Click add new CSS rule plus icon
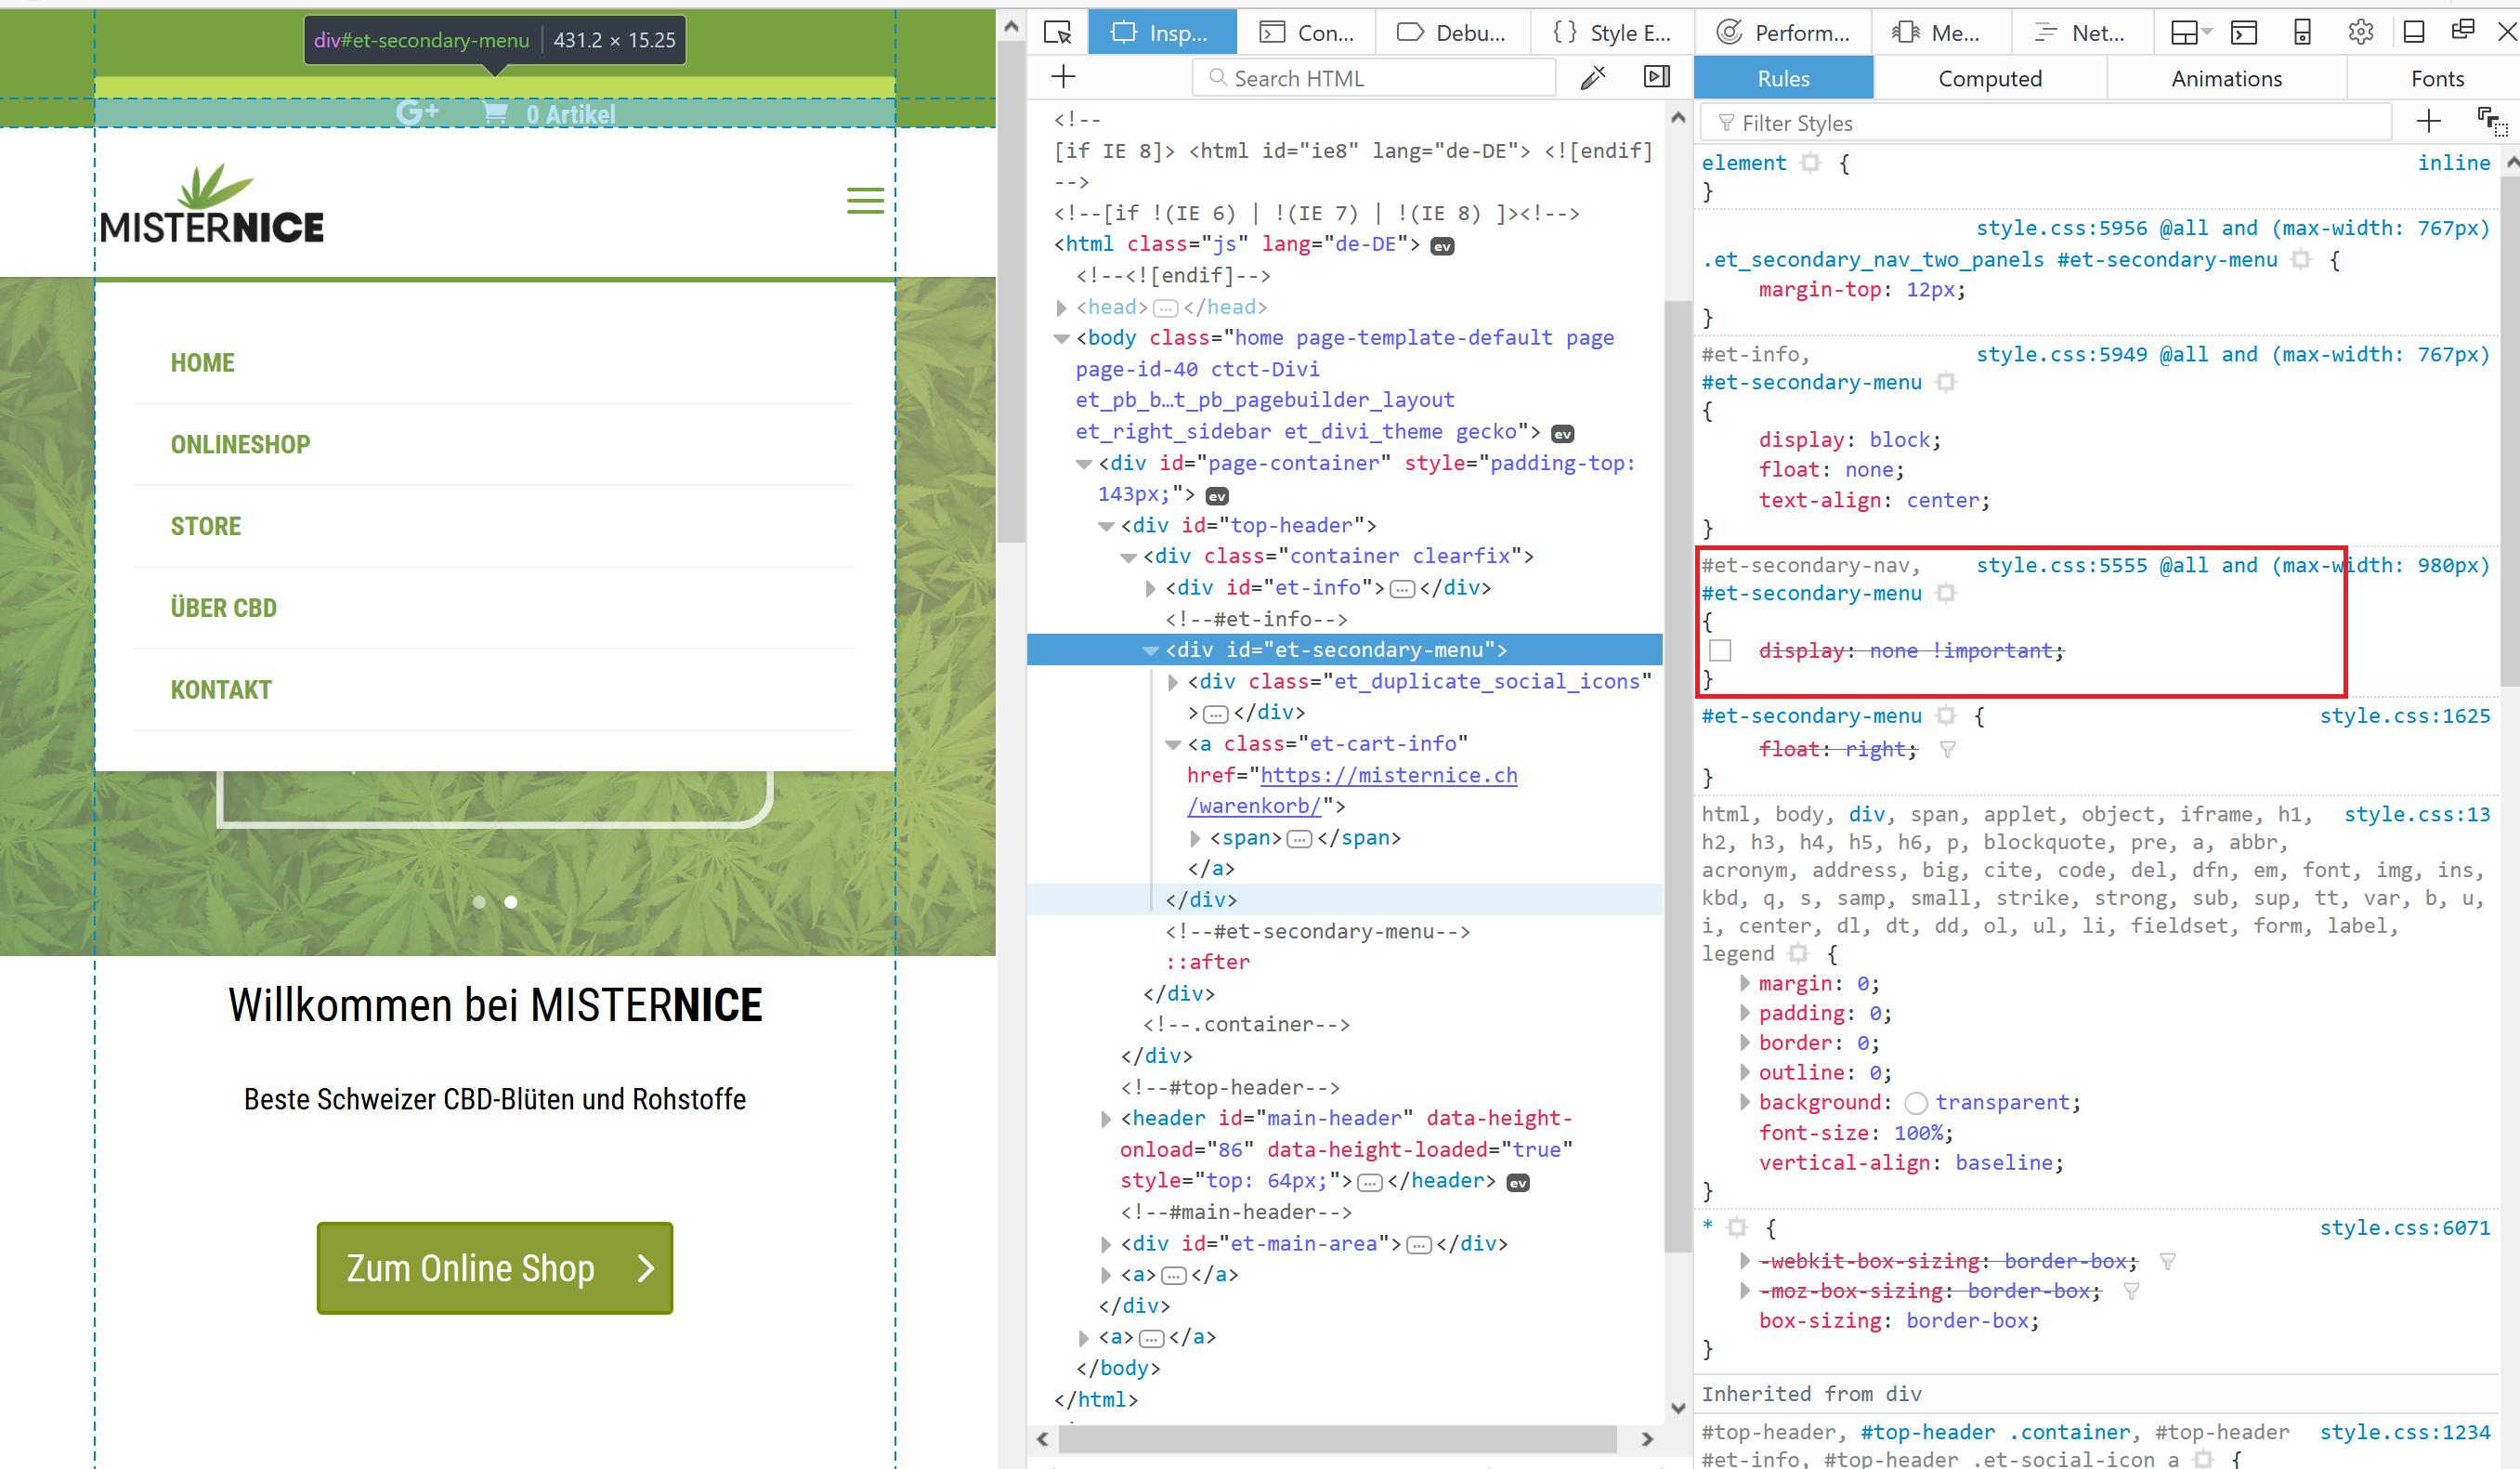2520x1469 pixels. point(2428,122)
